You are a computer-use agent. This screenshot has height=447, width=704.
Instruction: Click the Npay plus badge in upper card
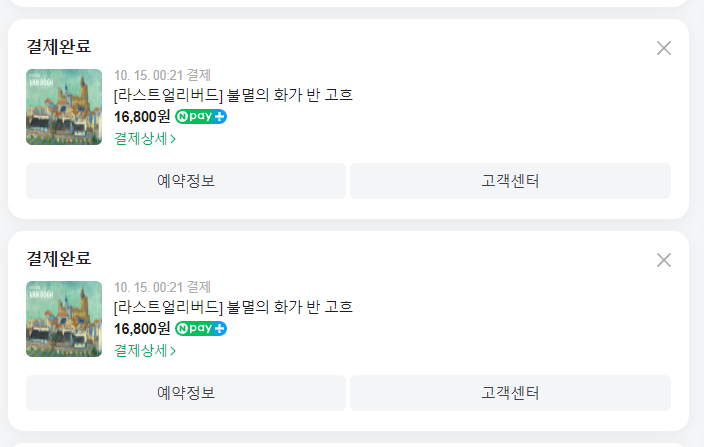tap(201, 117)
